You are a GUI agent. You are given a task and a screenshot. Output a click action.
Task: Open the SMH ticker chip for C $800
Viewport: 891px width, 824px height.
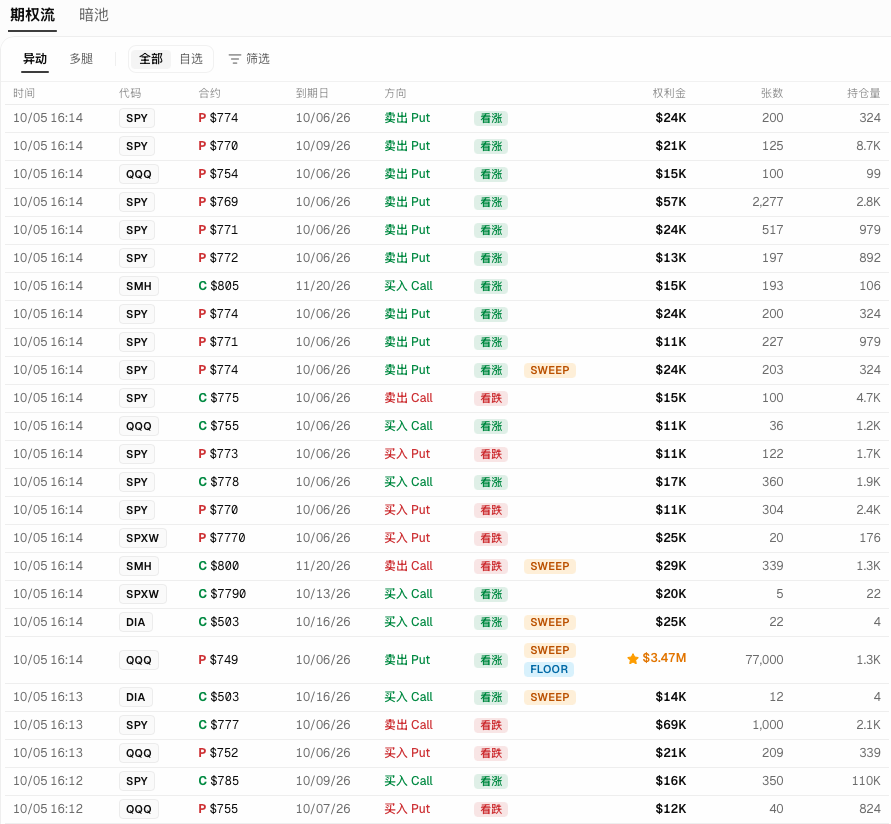click(x=139, y=566)
